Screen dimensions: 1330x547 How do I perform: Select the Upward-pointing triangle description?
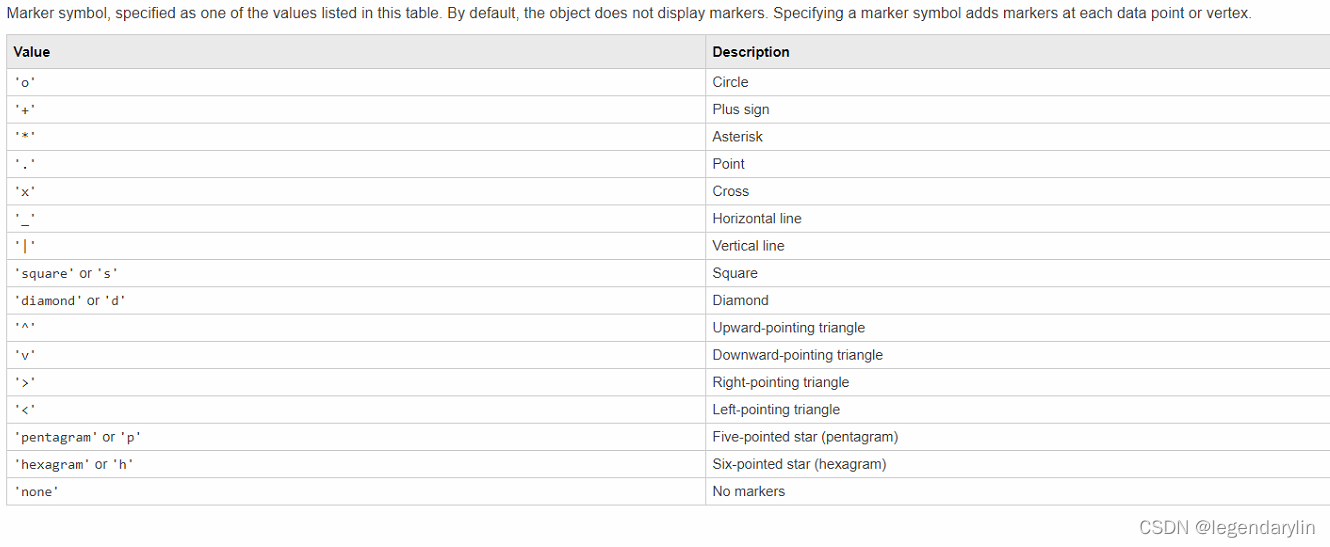pos(789,328)
